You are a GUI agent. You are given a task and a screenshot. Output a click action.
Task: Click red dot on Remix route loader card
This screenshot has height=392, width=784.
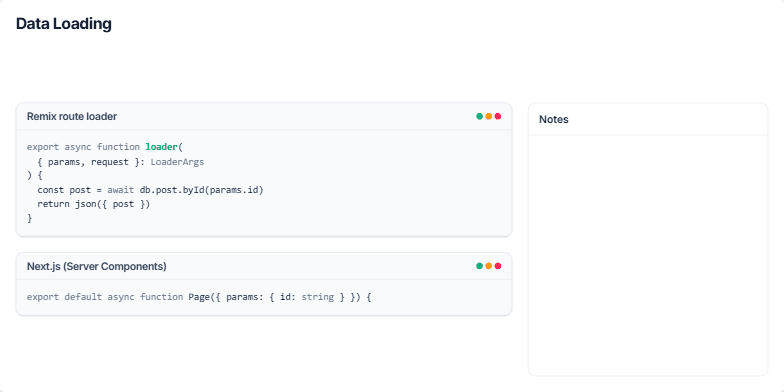pyautogui.click(x=498, y=116)
